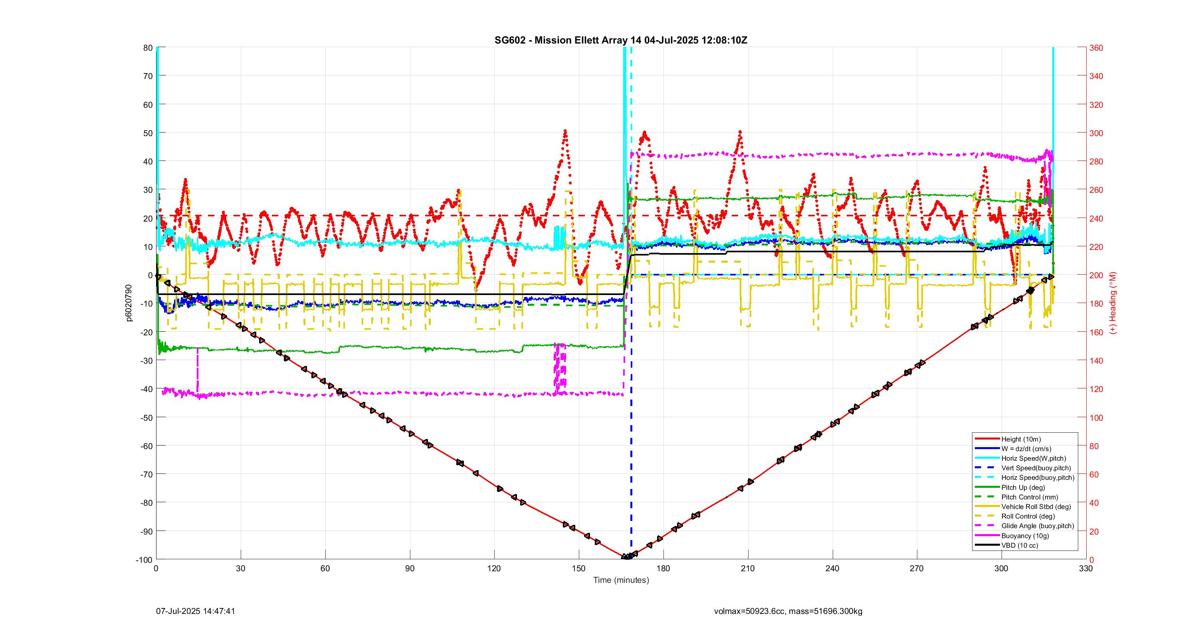Click the 'Time (minutes)' x-axis label

pyautogui.click(x=621, y=580)
